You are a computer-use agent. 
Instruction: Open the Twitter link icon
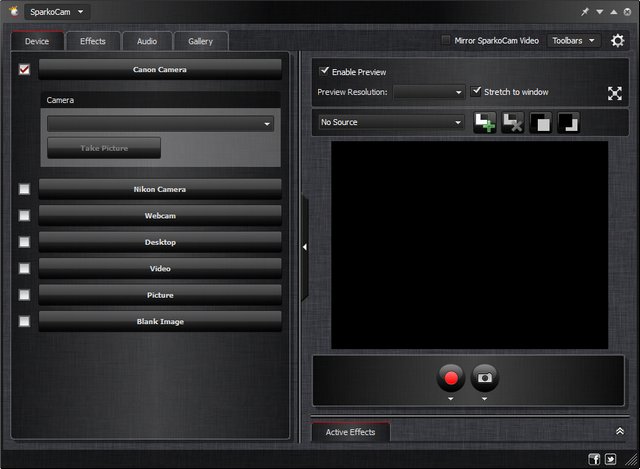tap(611, 459)
